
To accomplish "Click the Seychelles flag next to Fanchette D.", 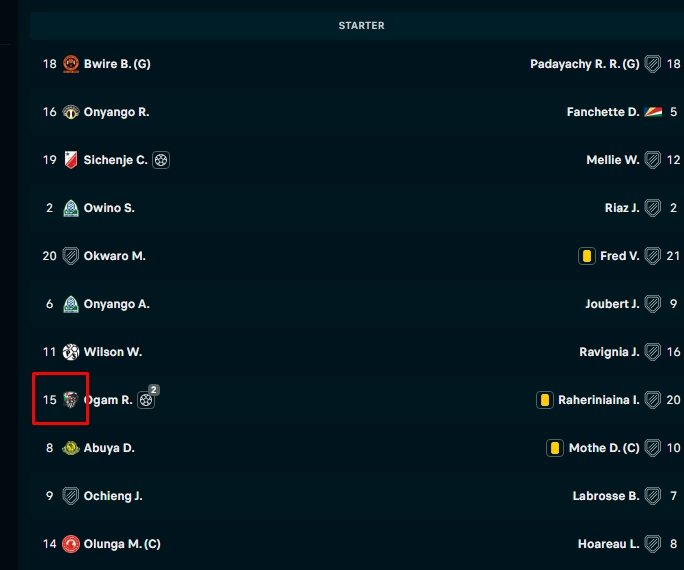I will (x=653, y=112).
